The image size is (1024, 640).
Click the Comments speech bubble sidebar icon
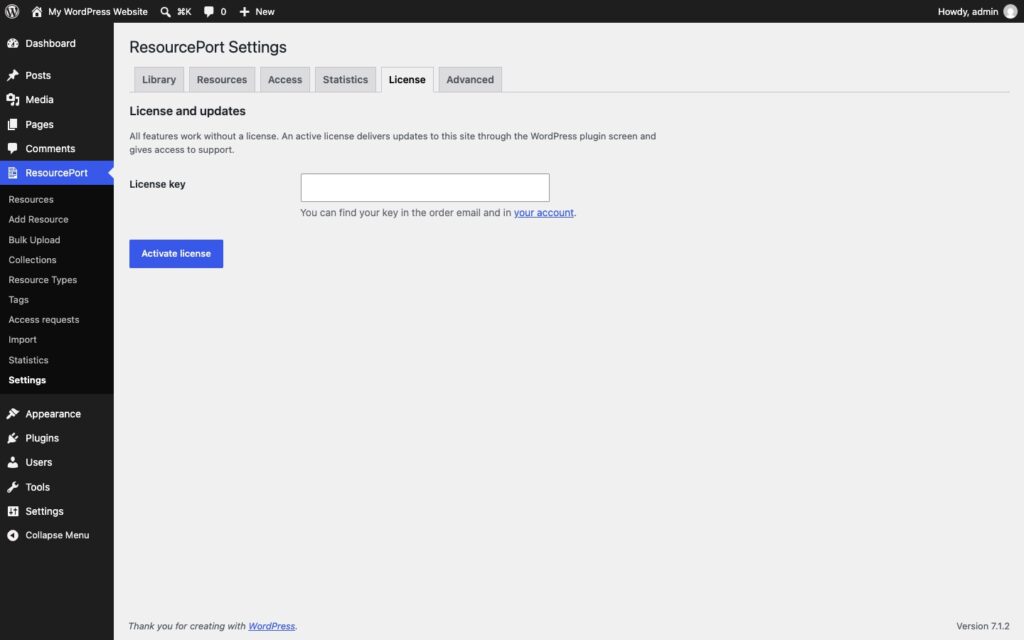tap(12, 148)
